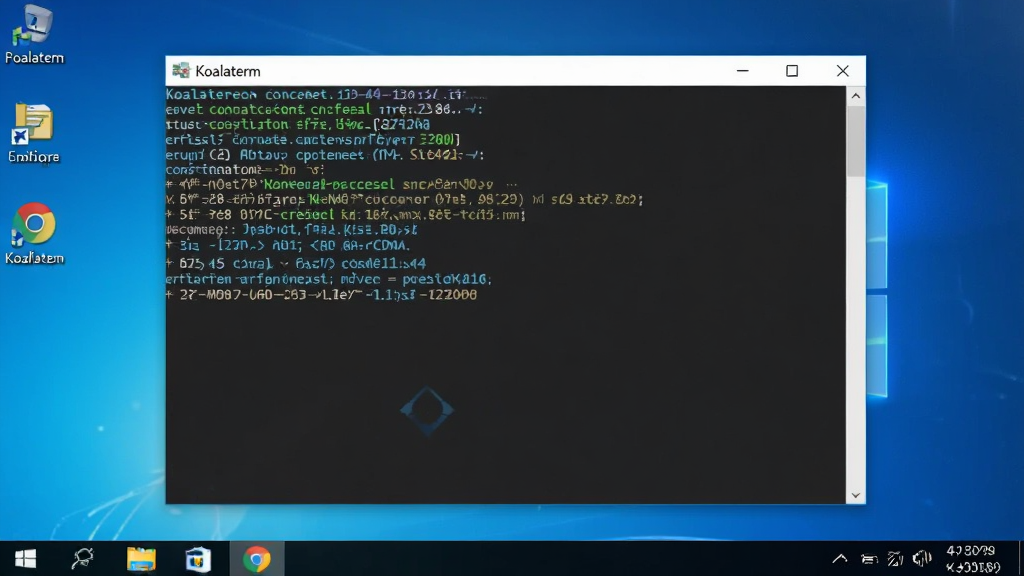Click the terminal line starting 'ertiarfen'
1024x576 pixels.
tap(328, 279)
